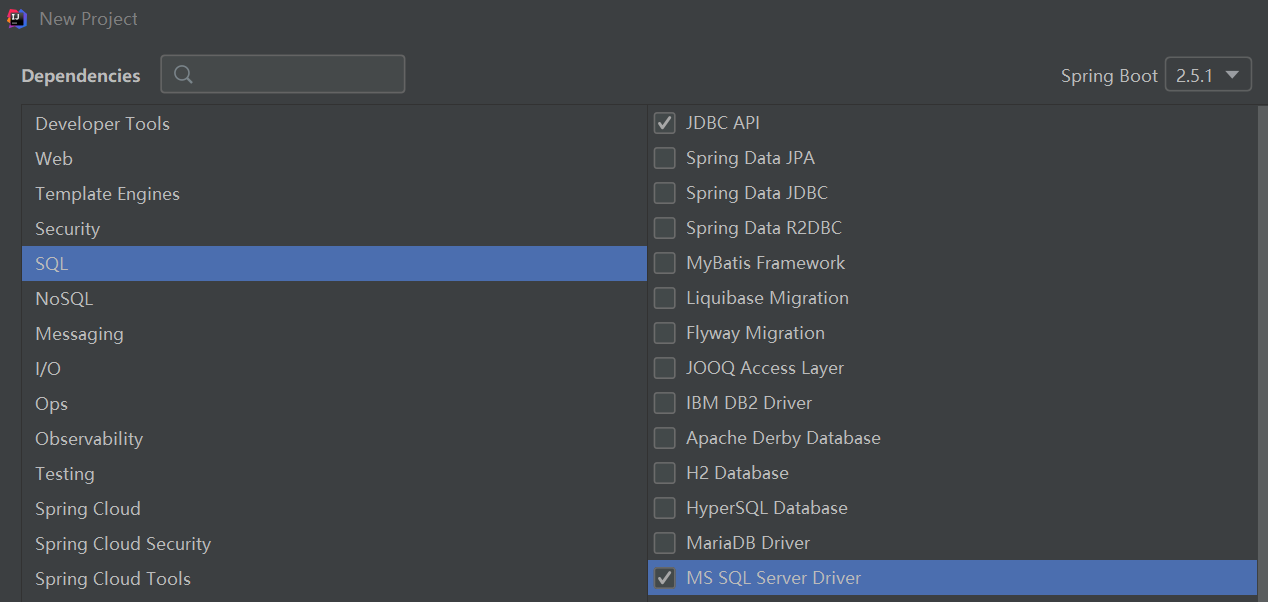Uncheck the JDBC API checkbox
This screenshot has width=1268, height=602.
point(664,123)
